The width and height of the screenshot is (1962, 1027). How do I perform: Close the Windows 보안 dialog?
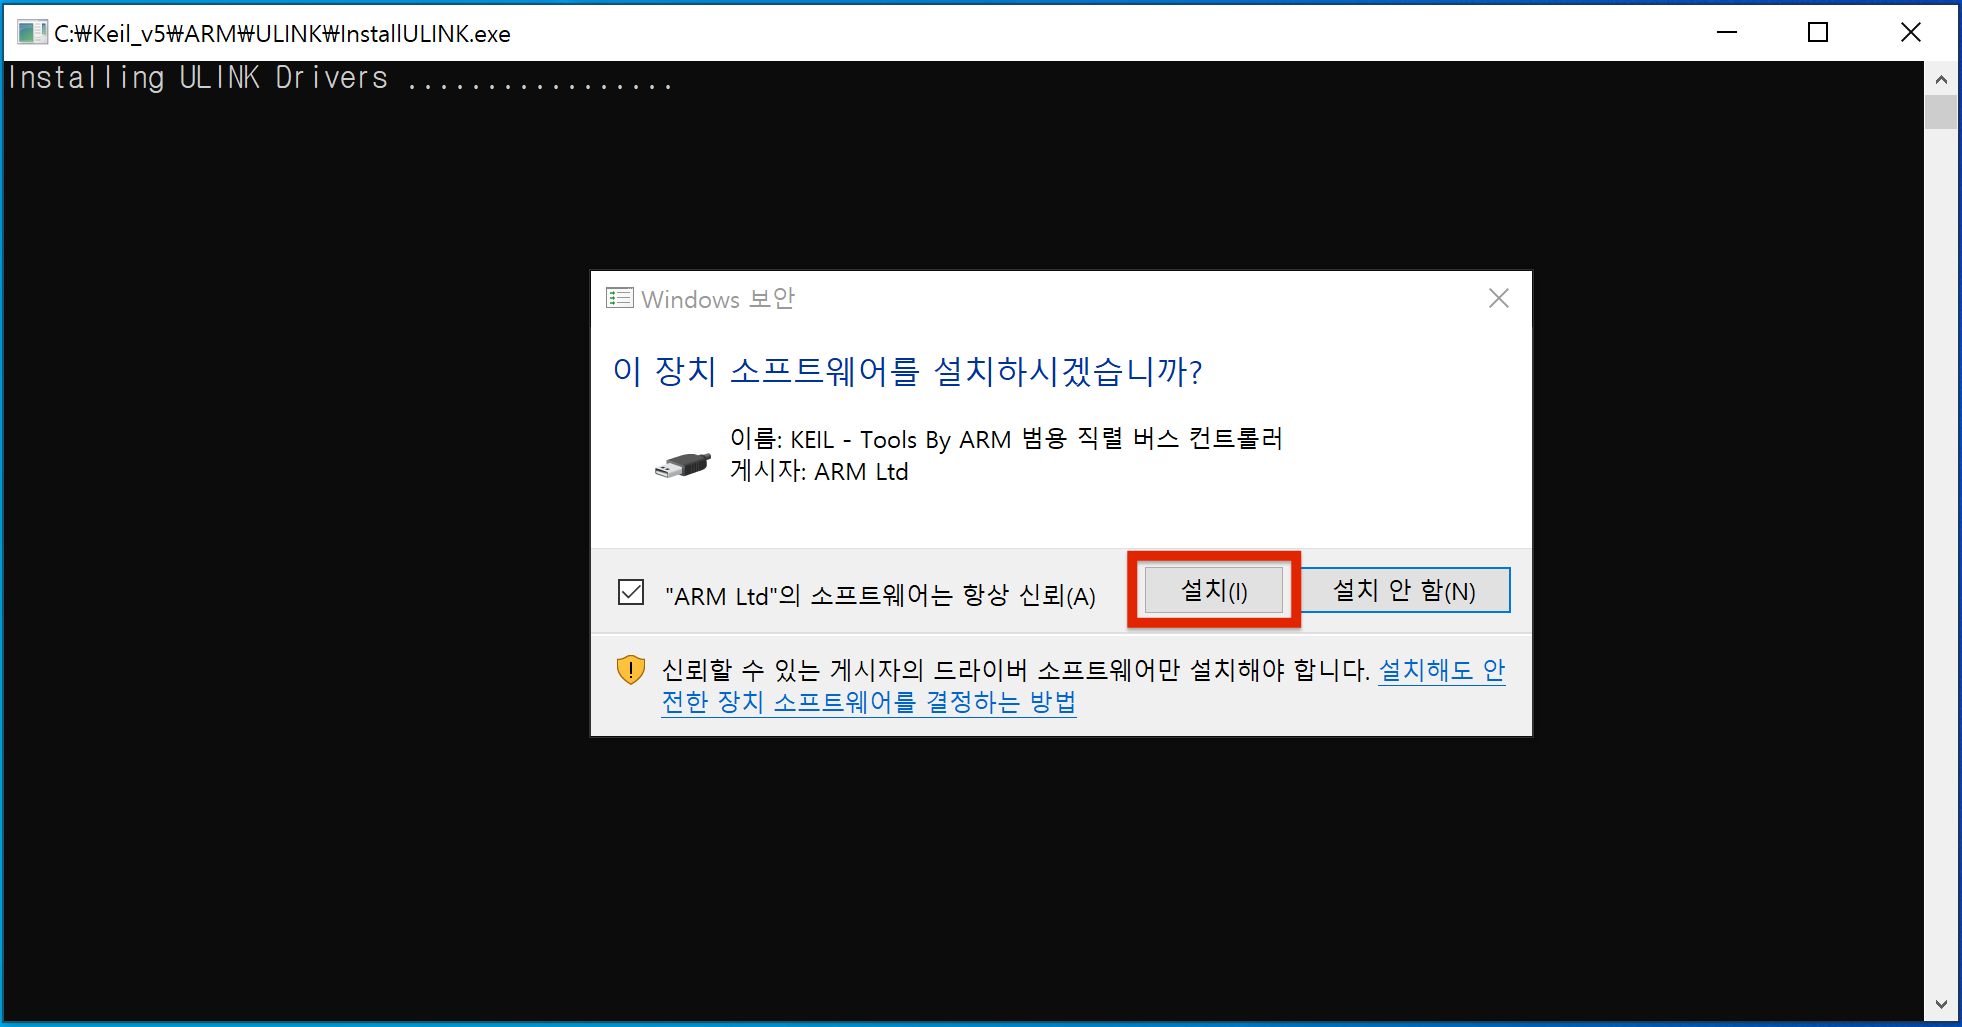coord(1498,298)
